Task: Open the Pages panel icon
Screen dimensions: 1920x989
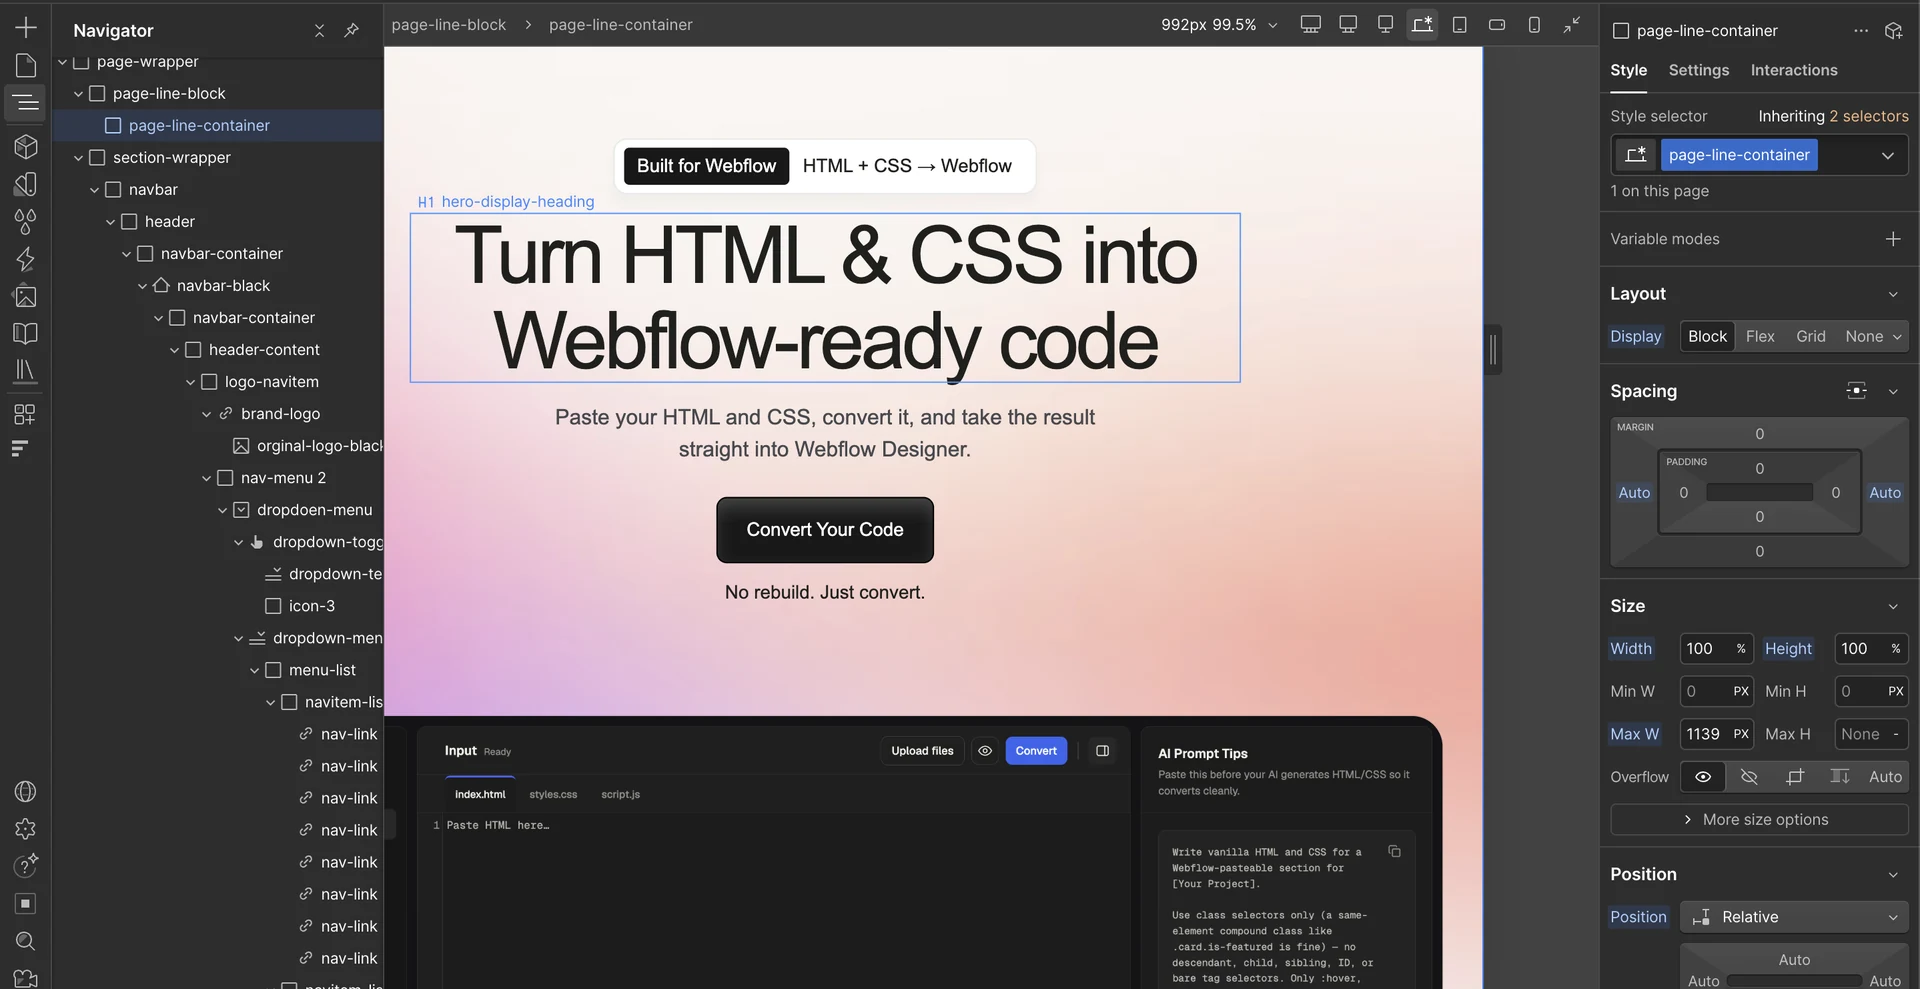Action: pos(25,66)
